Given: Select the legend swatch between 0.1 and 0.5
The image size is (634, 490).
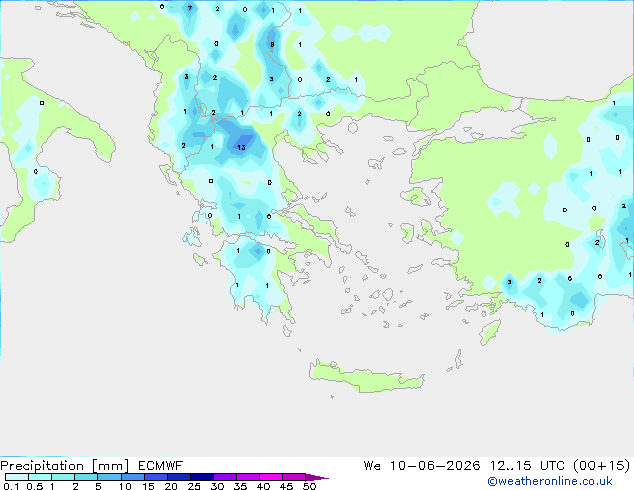Looking at the screenshot, I should click(17, 477).
